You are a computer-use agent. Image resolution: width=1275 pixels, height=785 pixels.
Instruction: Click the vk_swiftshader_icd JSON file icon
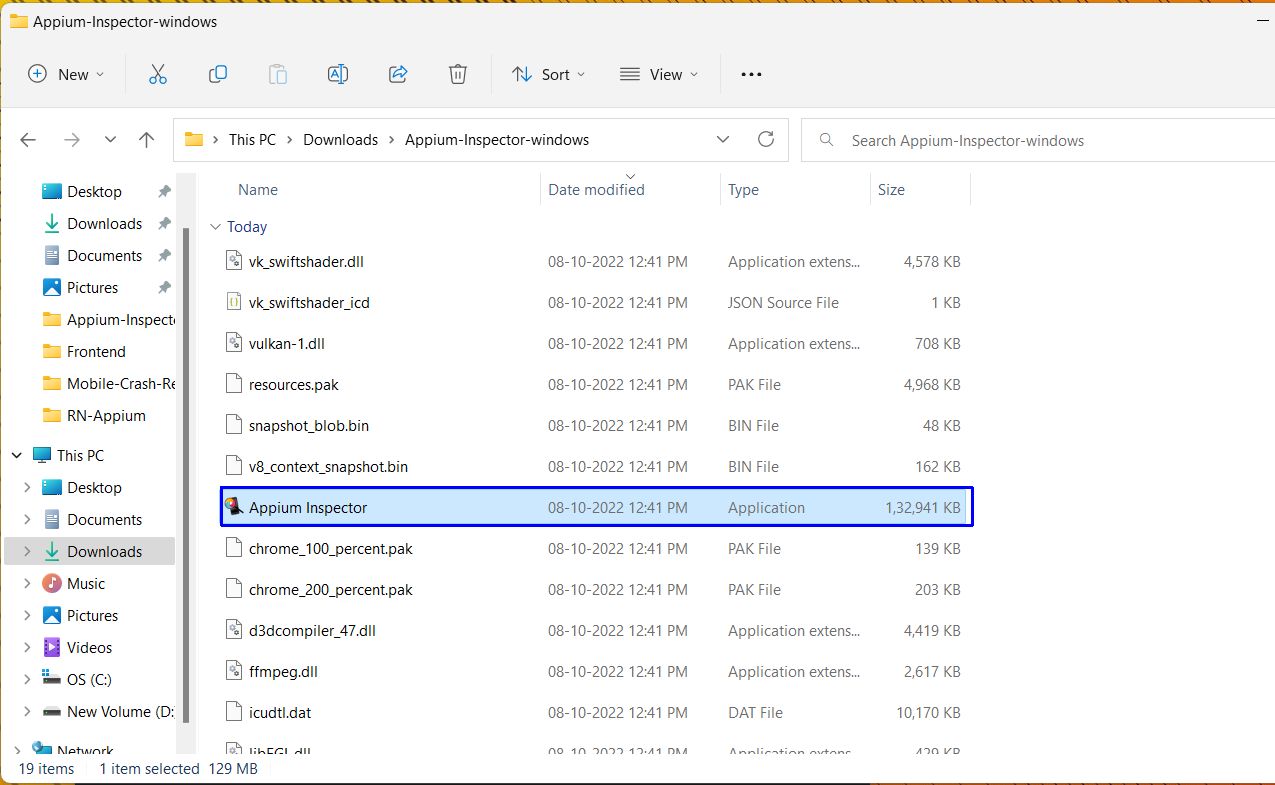[233, 302]
